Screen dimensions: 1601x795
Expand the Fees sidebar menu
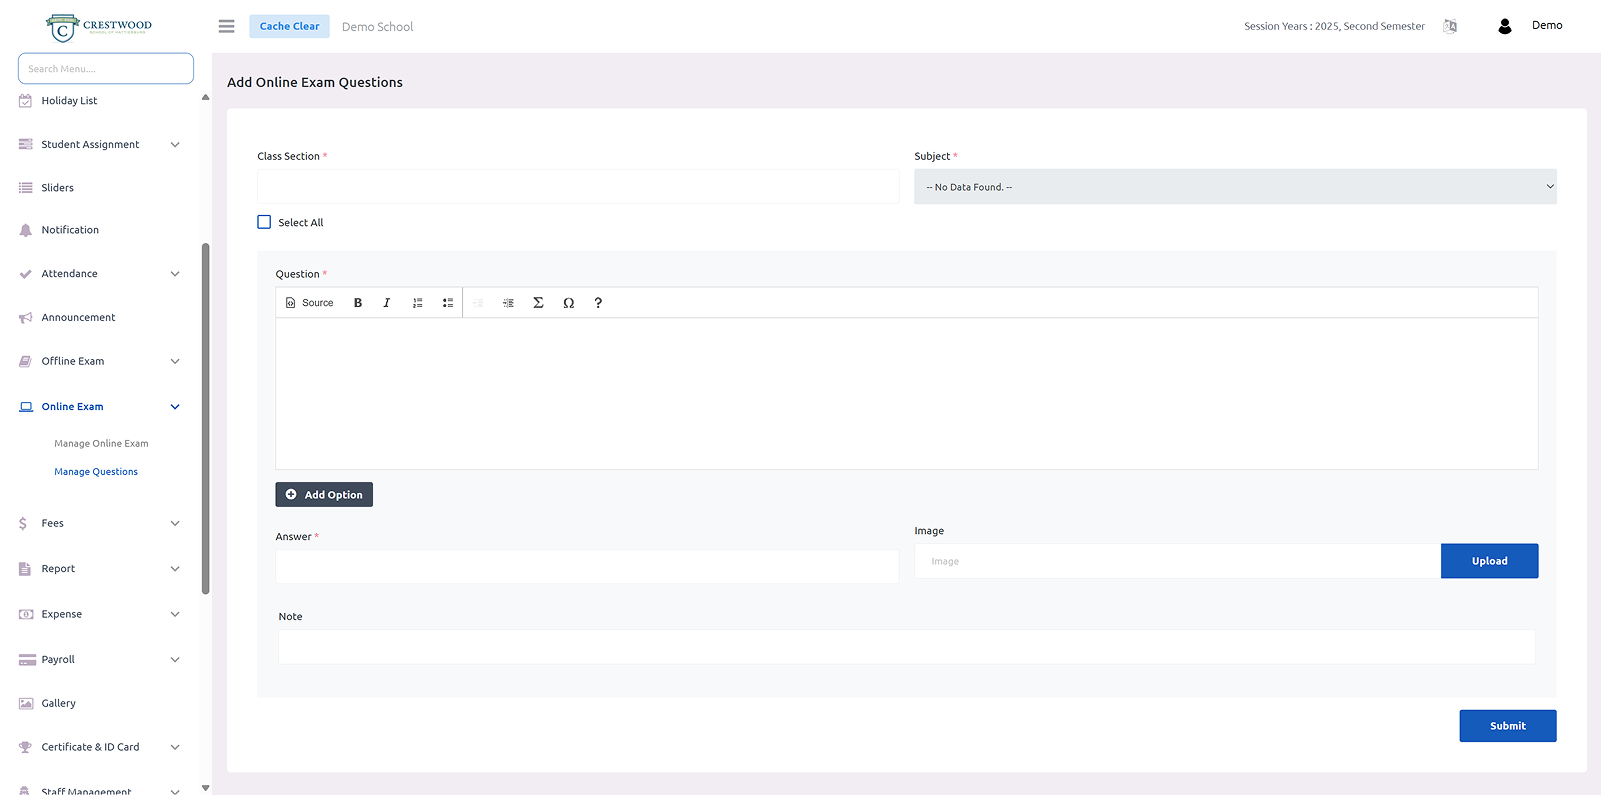tap(99, 523)
